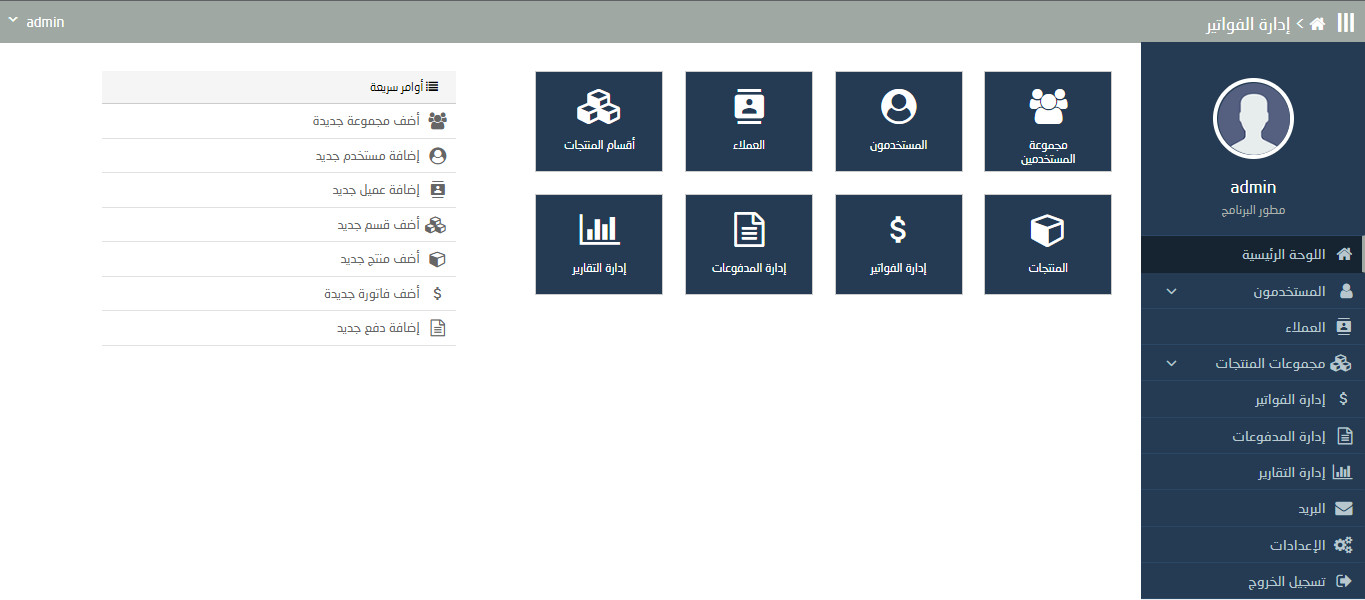This screenshot has width=1365, height=600.
Task: Click the document icon for sidebar إدارة المدفوعات
Action: point(1345,436)
